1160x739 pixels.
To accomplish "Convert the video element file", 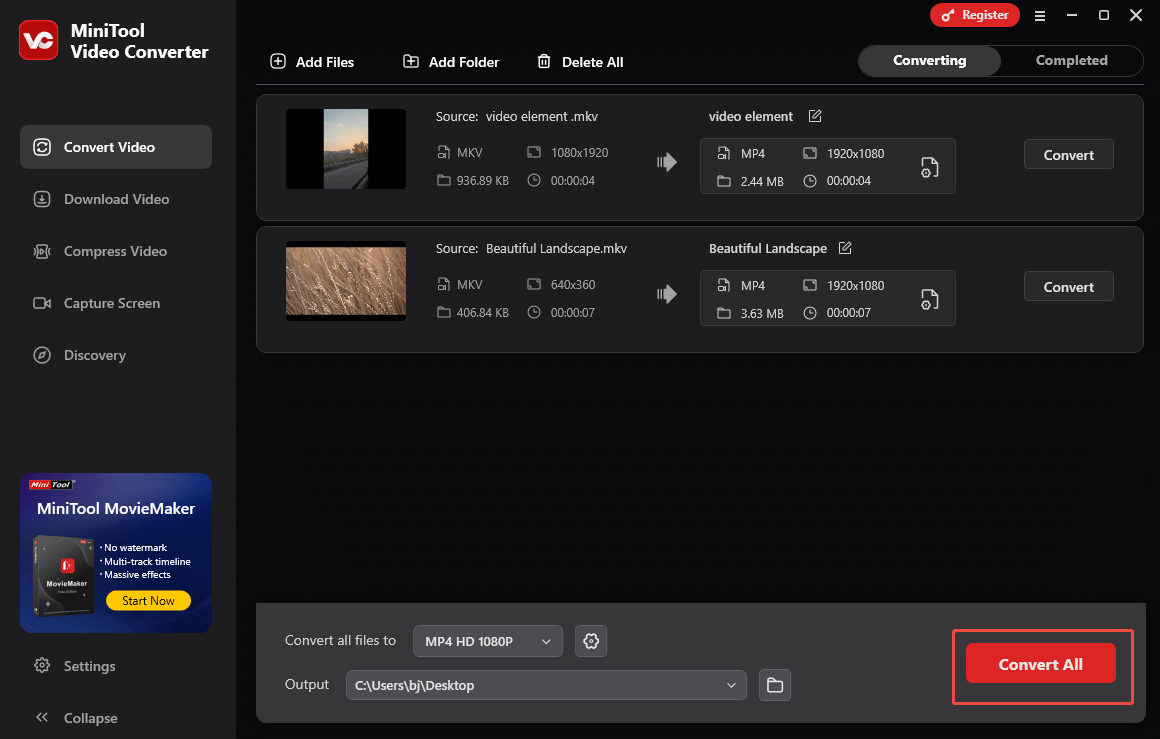I will [1068, 155].
